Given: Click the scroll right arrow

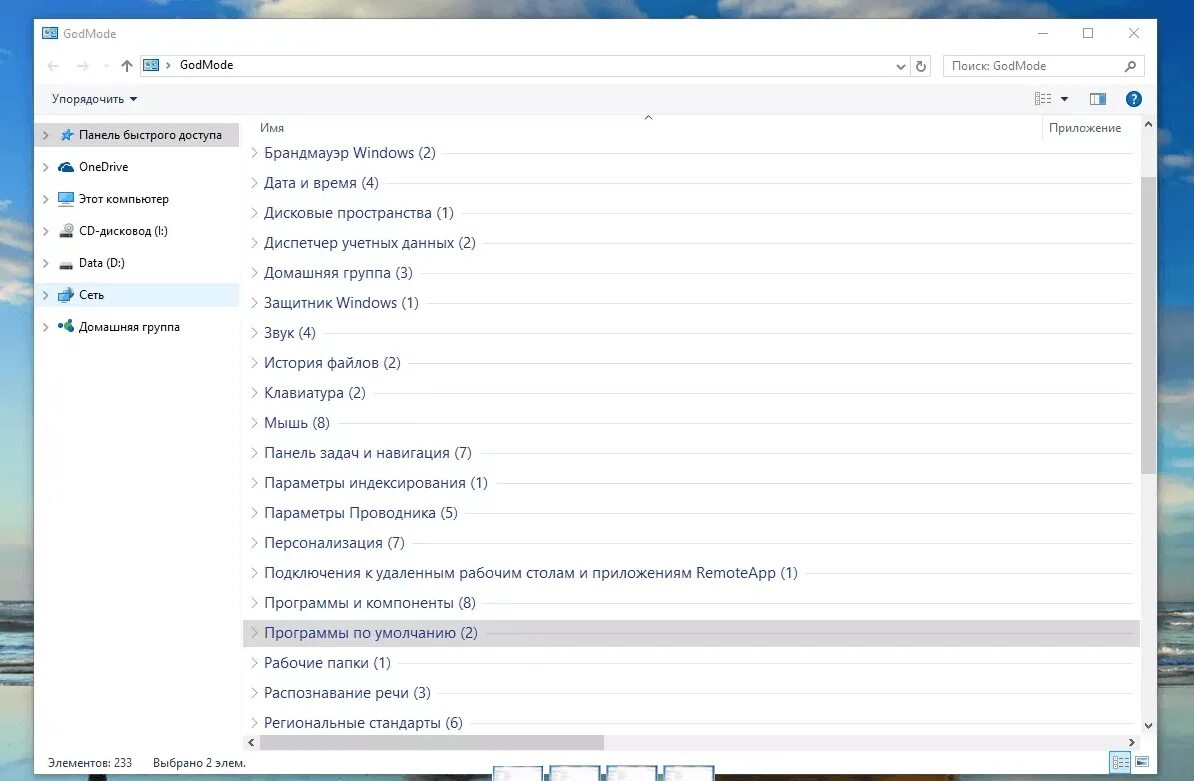Looking at the screenshot, I should (1132, 742).
